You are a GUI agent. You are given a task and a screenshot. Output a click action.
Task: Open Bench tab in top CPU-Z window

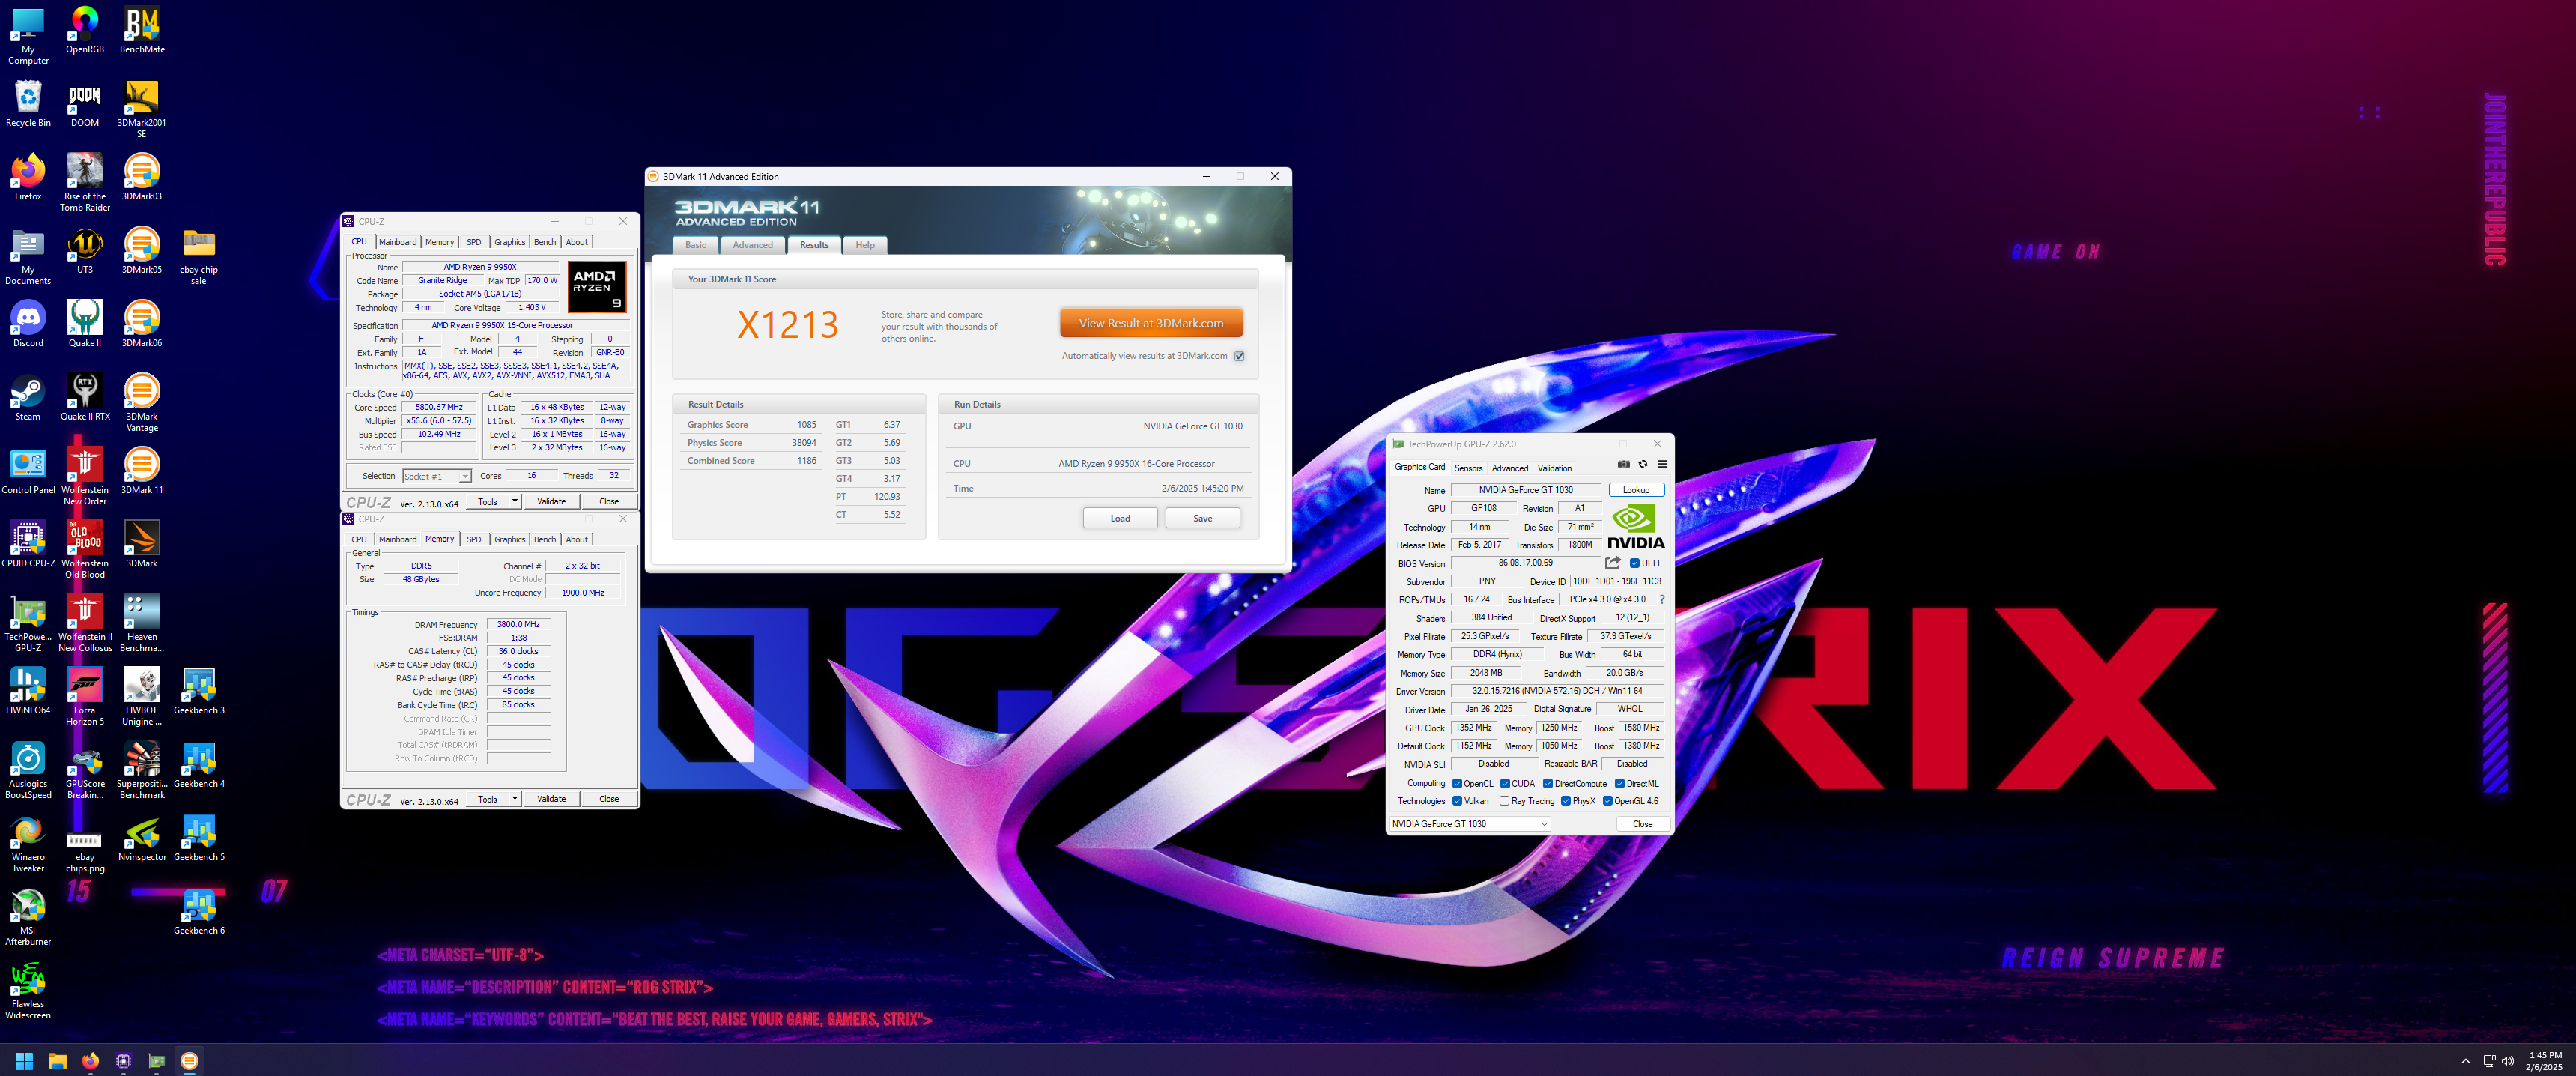[545, 242]
